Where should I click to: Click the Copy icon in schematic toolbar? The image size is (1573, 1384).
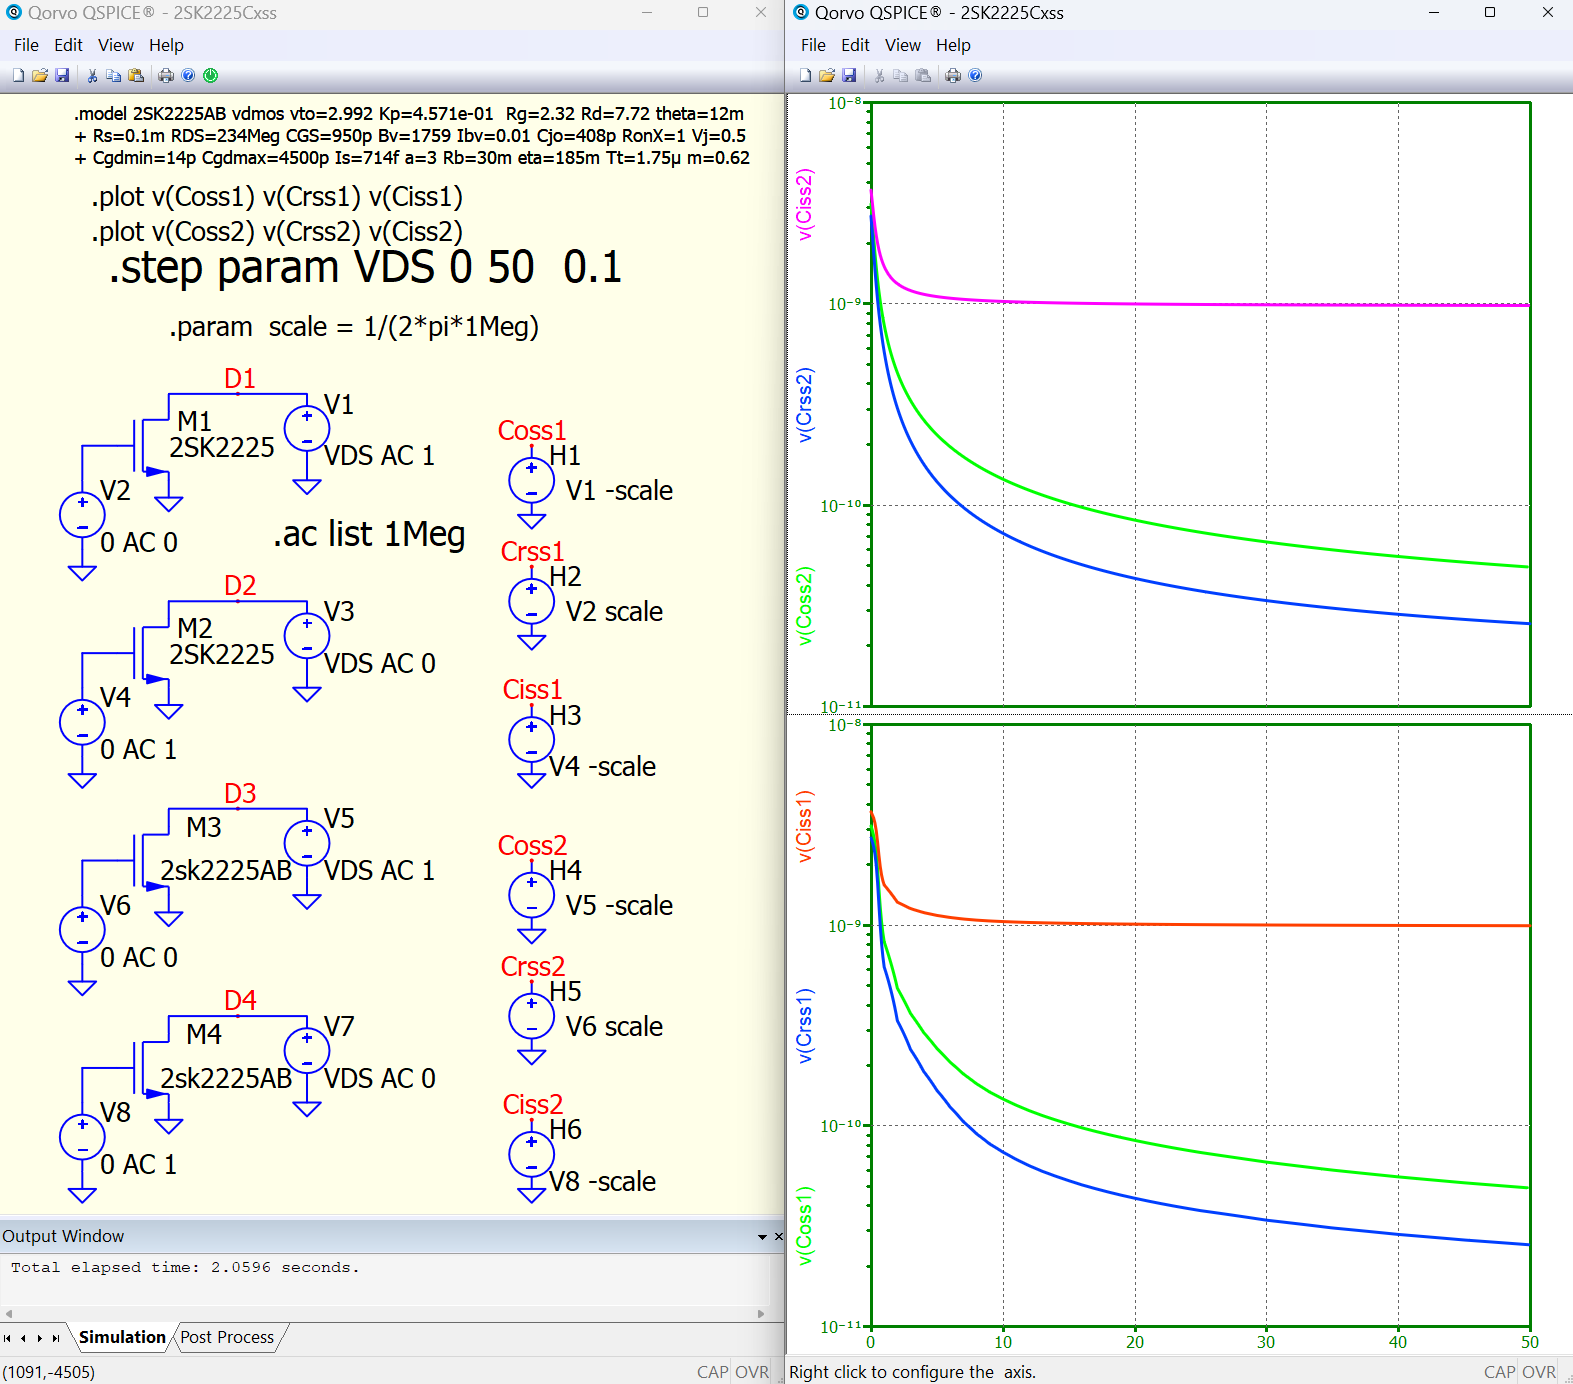point(114,75)
